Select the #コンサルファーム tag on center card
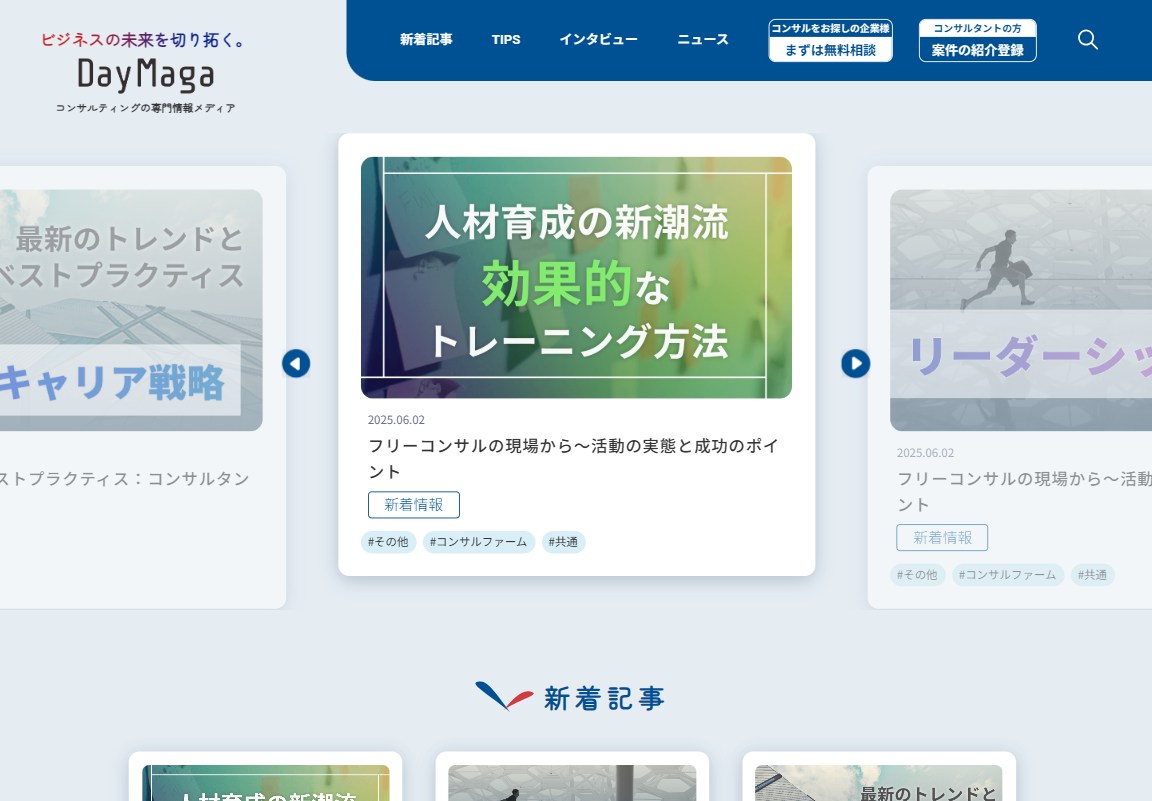1152x801 pixels. (478, 542)
